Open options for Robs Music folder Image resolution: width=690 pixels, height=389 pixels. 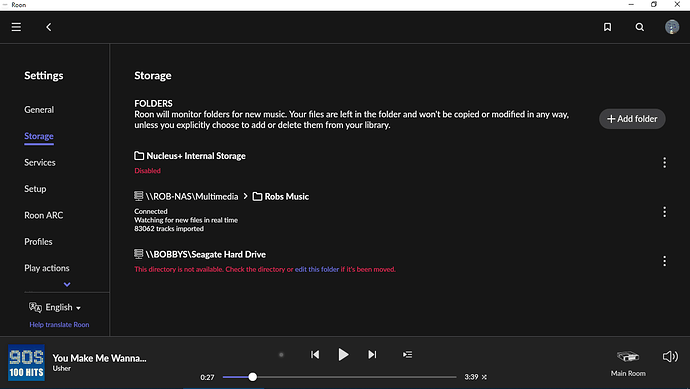[x=664, y=212]
